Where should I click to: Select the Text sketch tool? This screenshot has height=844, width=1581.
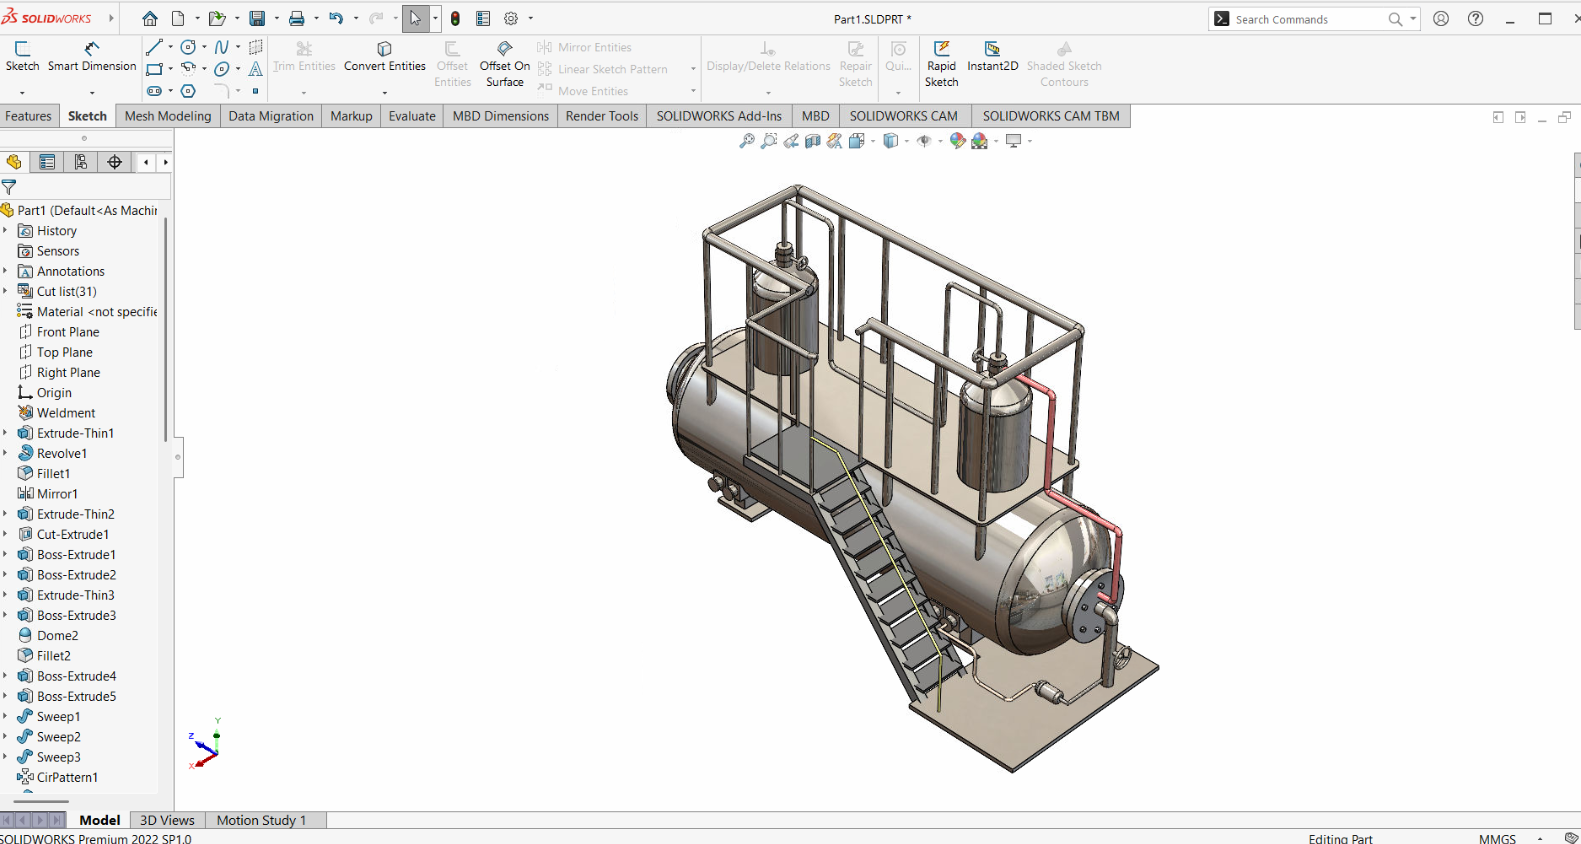point(255,69)
